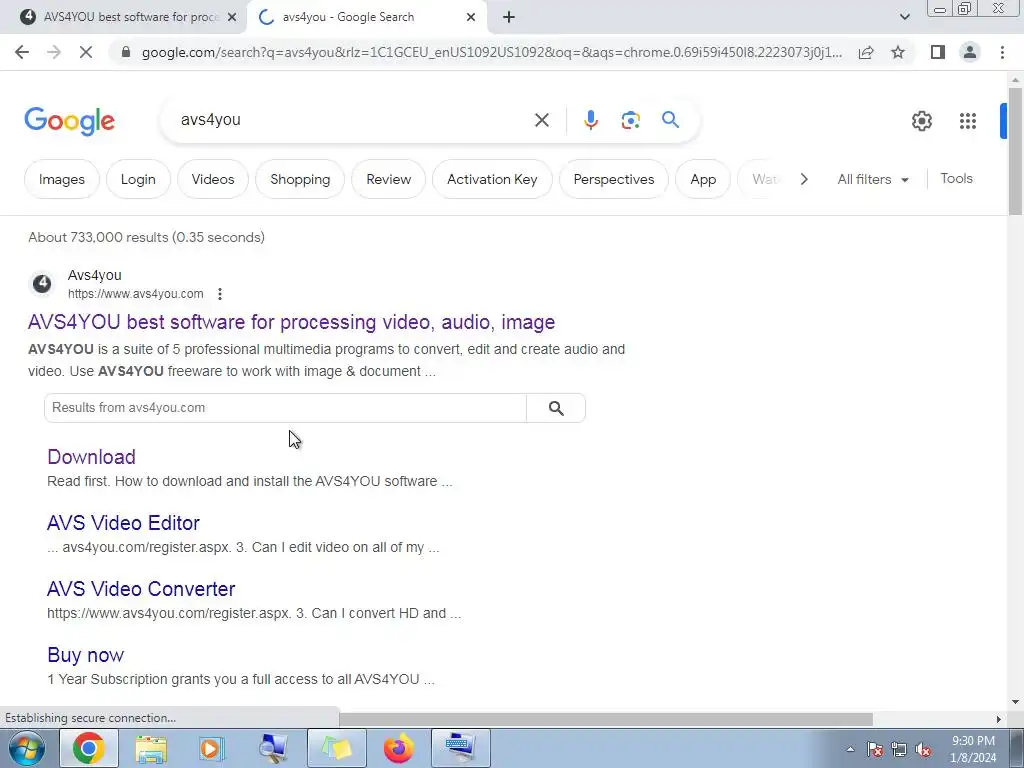The height and width of the screenshot is (768, 1024).
Task: Search by image with Google Lens icon
Action: [x=630, y=120]
